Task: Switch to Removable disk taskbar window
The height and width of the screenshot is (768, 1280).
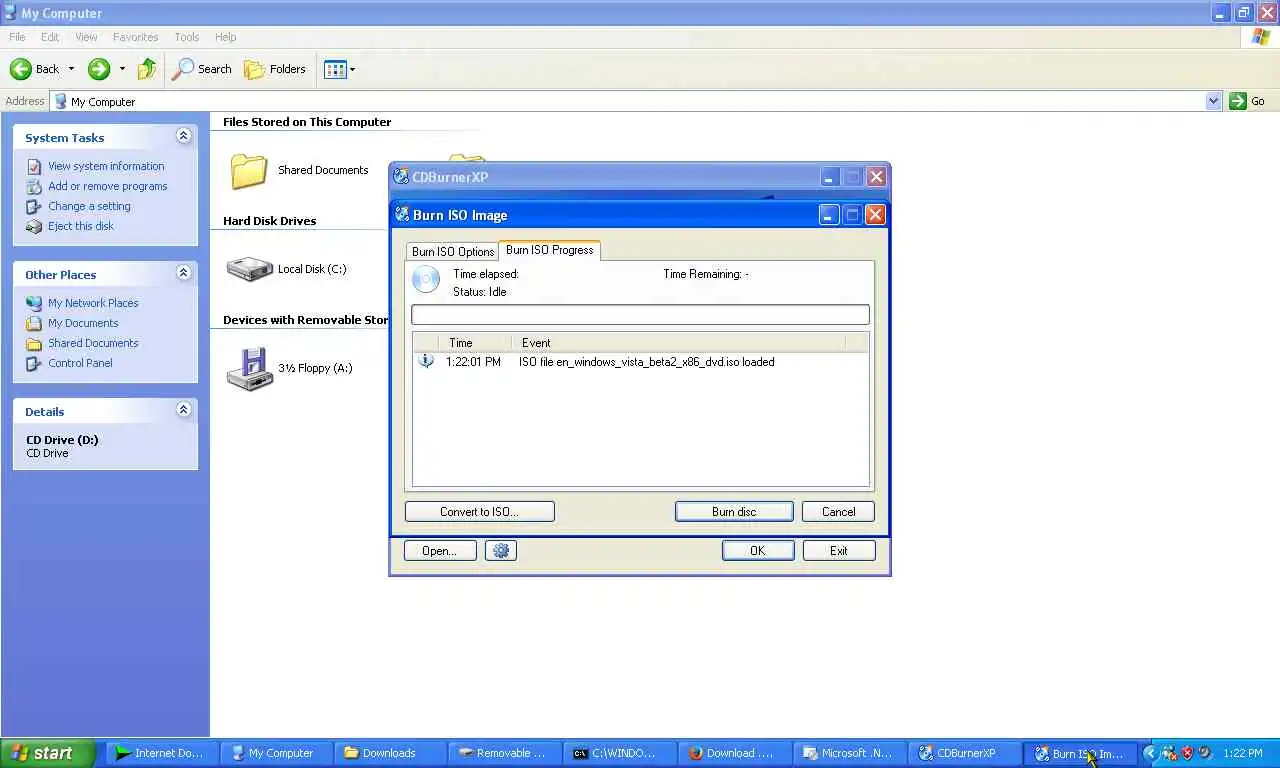Action: 503,753
